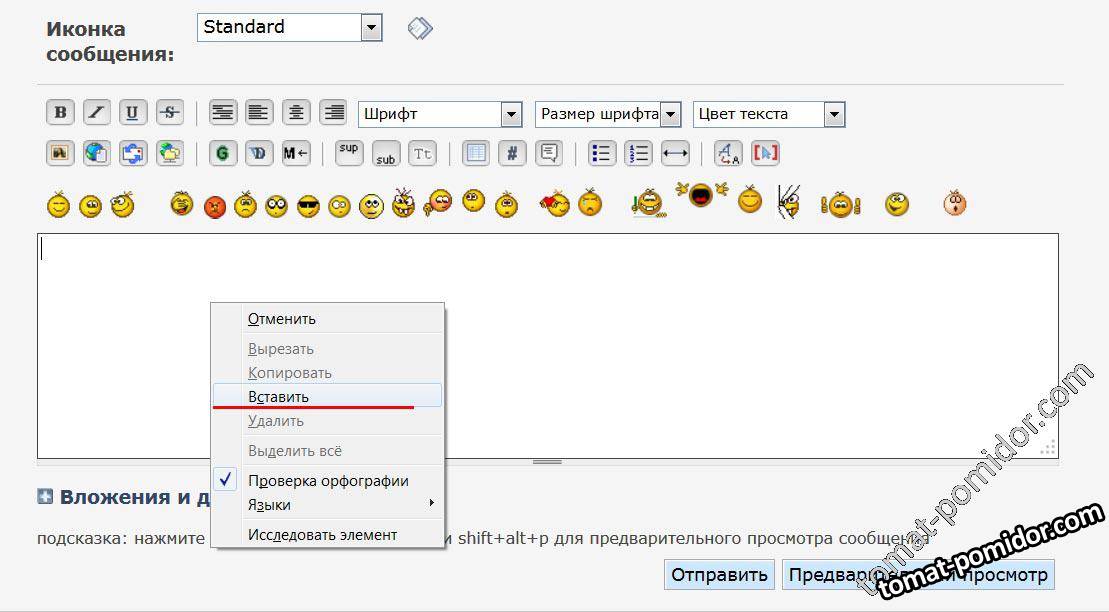Toggle Проверка орфографии spell check

(x=328, y=481)
